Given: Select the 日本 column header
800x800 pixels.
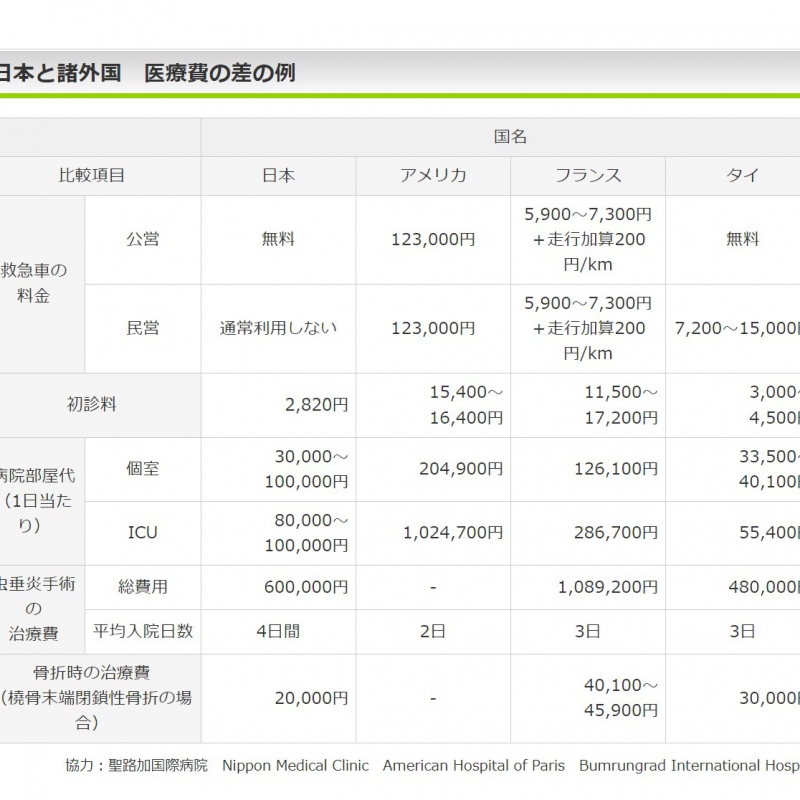Looking at the screenshot, I should [x=278, y=175].
